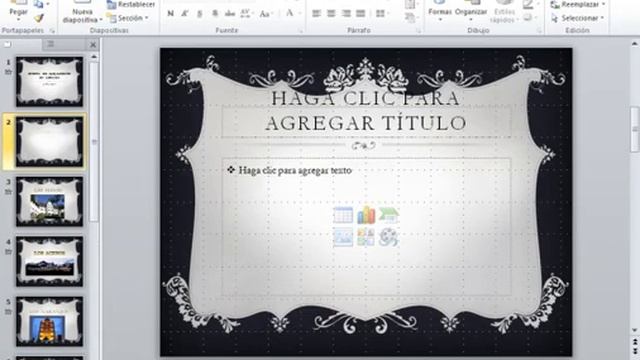Insert chart via placeholder icon
Screen dimensions: 640x360
(x=366, y=215)
